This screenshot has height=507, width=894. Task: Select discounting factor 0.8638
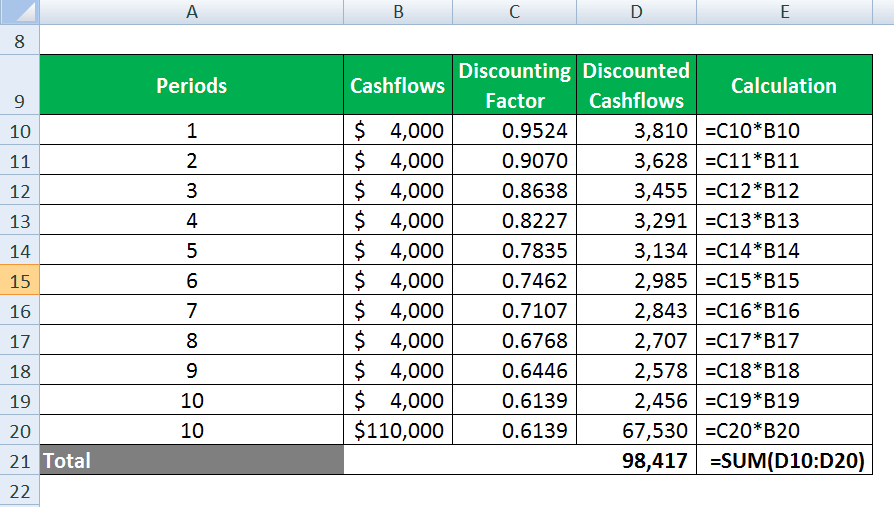514,190
